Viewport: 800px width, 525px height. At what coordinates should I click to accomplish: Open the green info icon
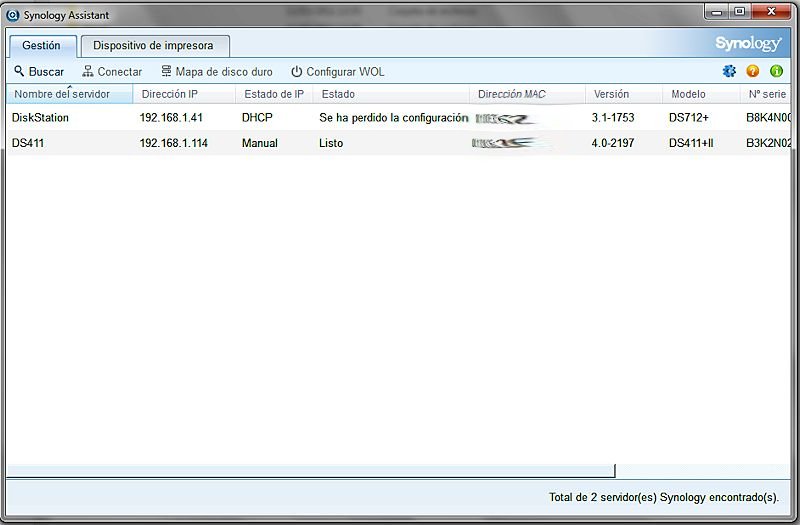pos(777,71)
